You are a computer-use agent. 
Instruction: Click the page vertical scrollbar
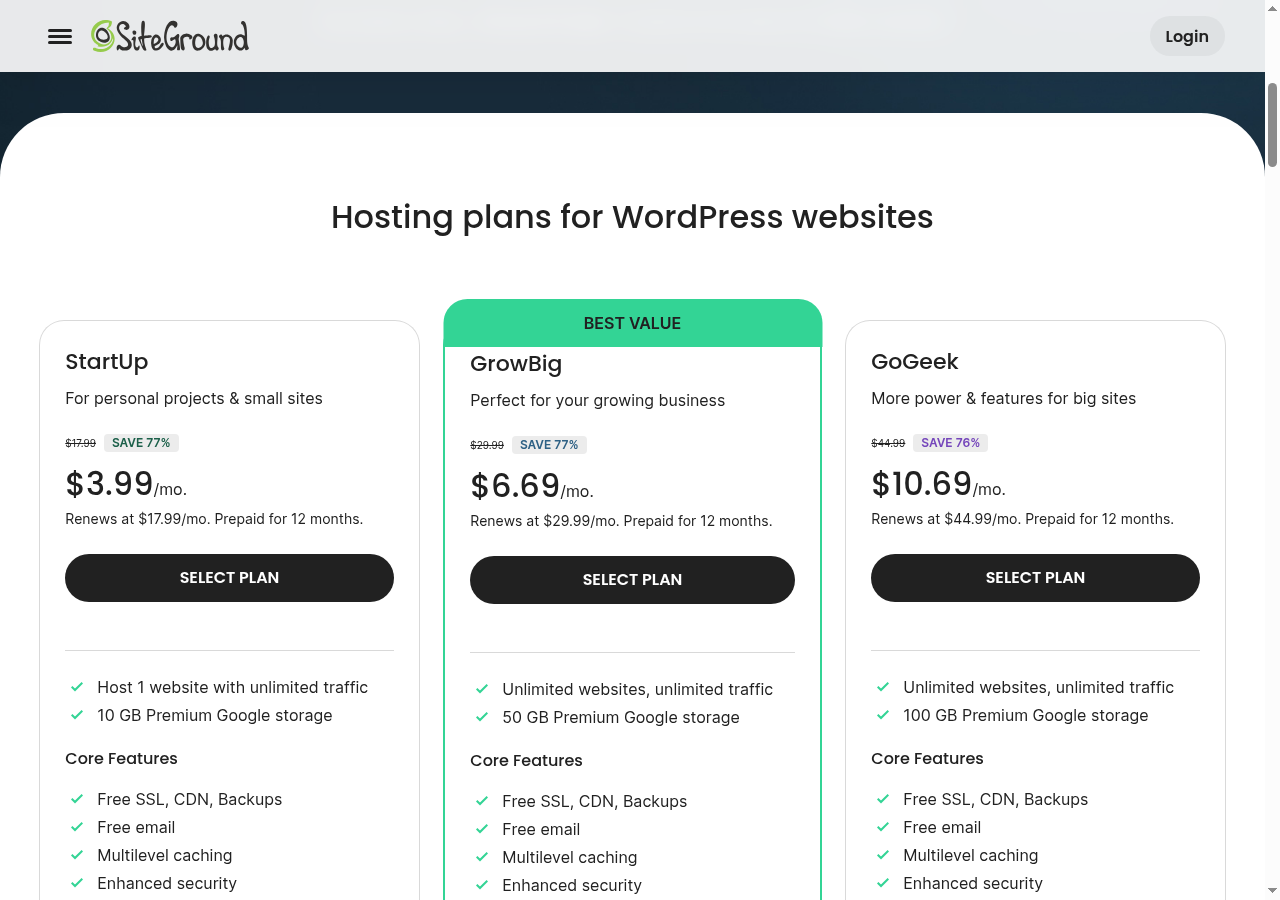(x=1272, y=125)
